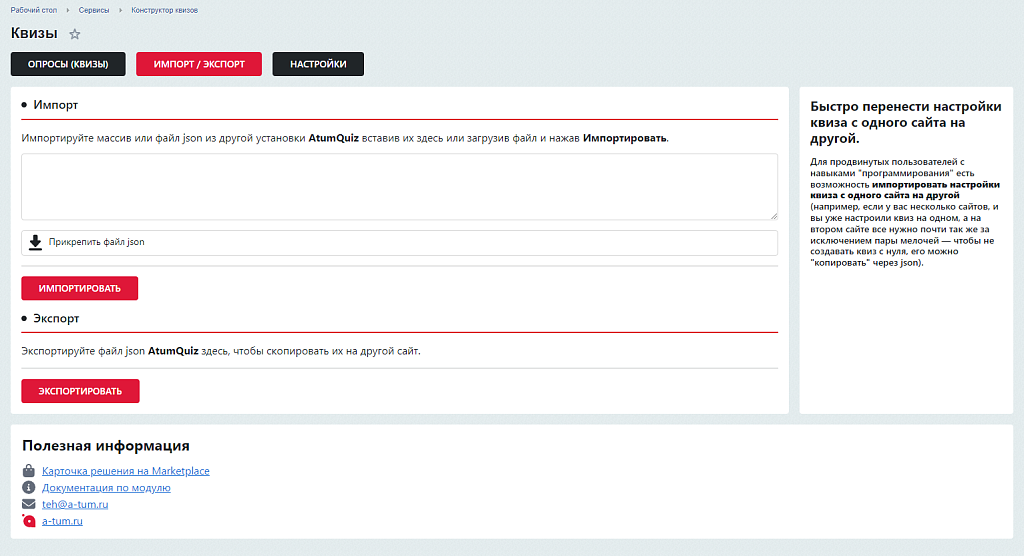Open the НАСТРОЙКИ tab

[x=318, y=64]
